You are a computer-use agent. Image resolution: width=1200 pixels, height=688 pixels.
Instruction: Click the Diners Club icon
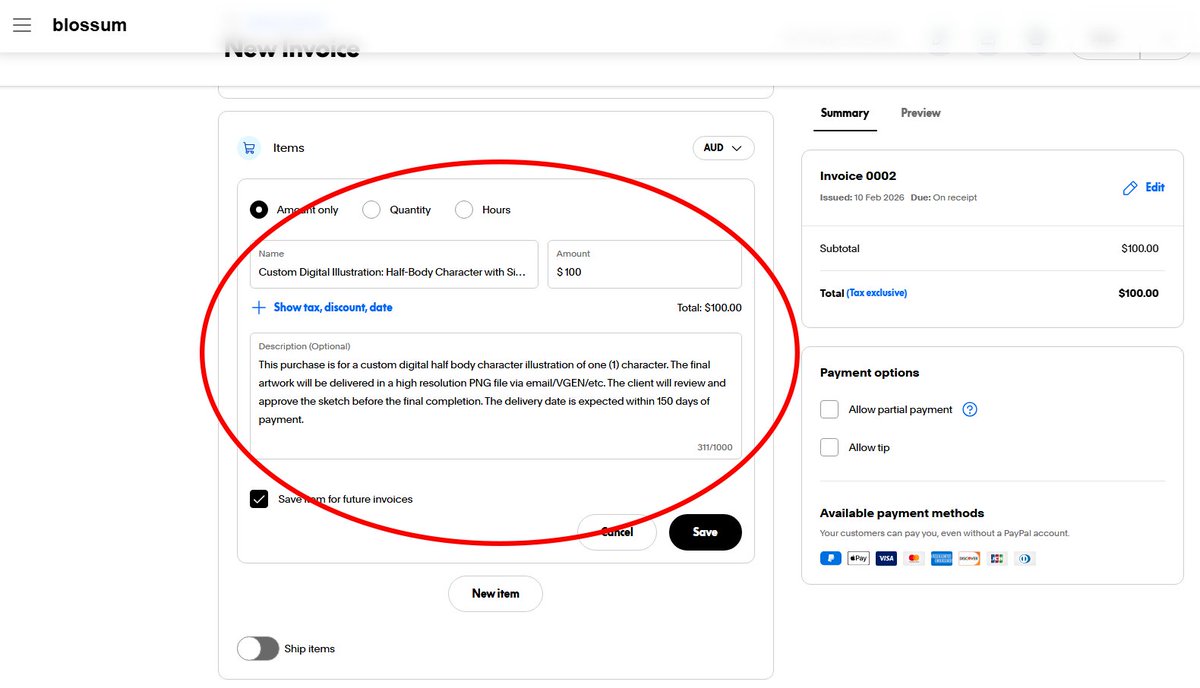coord(1024,558)
